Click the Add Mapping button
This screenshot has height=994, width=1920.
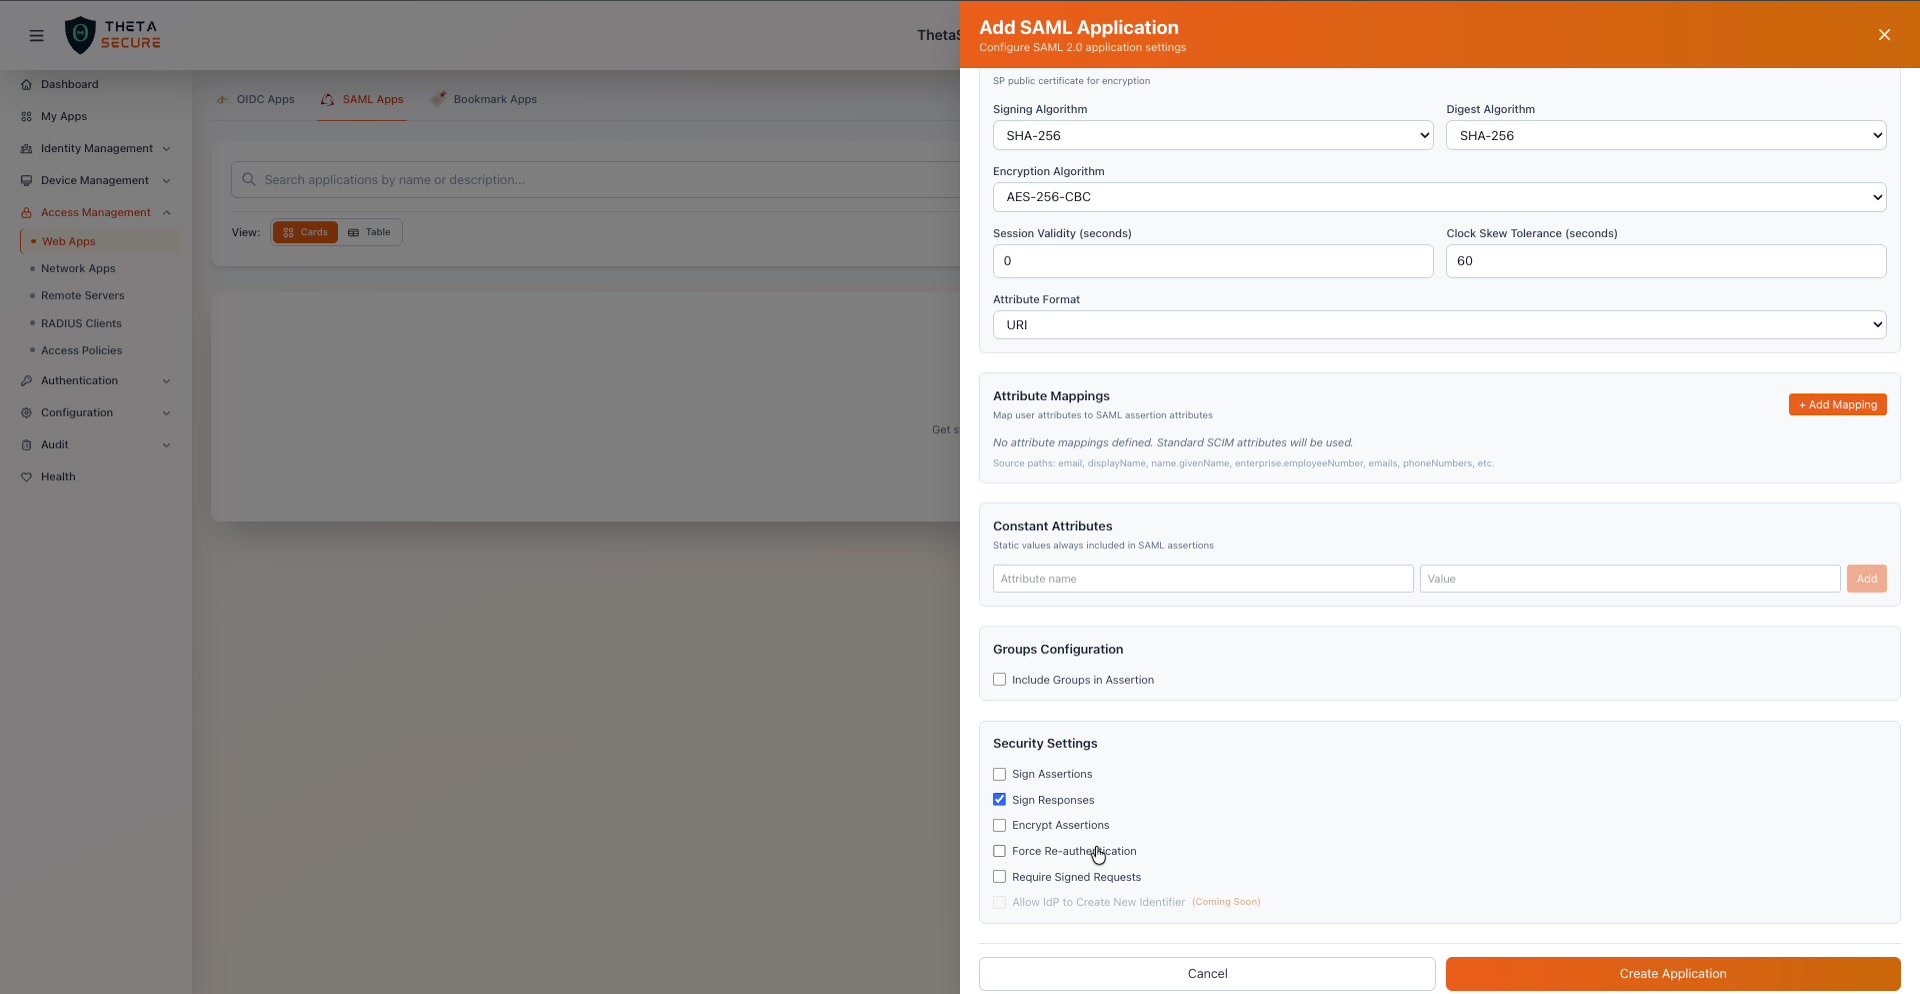point(1837,404)
